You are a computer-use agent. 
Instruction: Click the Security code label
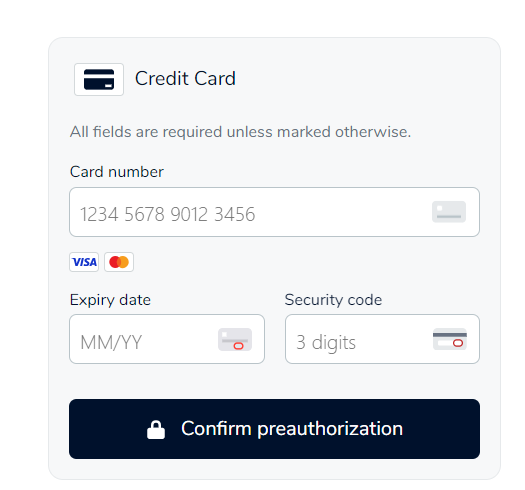(333, 300)
